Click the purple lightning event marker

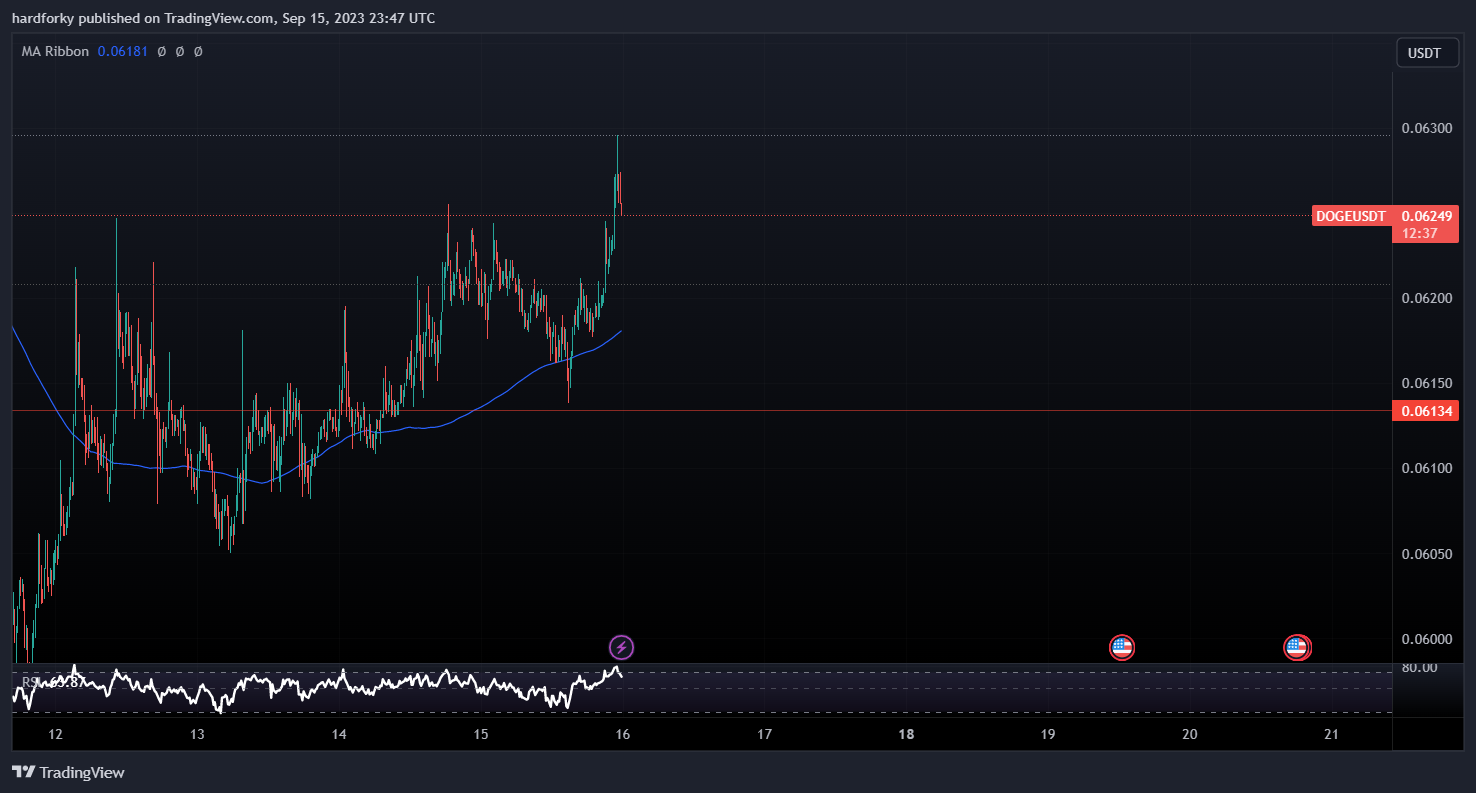point(621,647)
